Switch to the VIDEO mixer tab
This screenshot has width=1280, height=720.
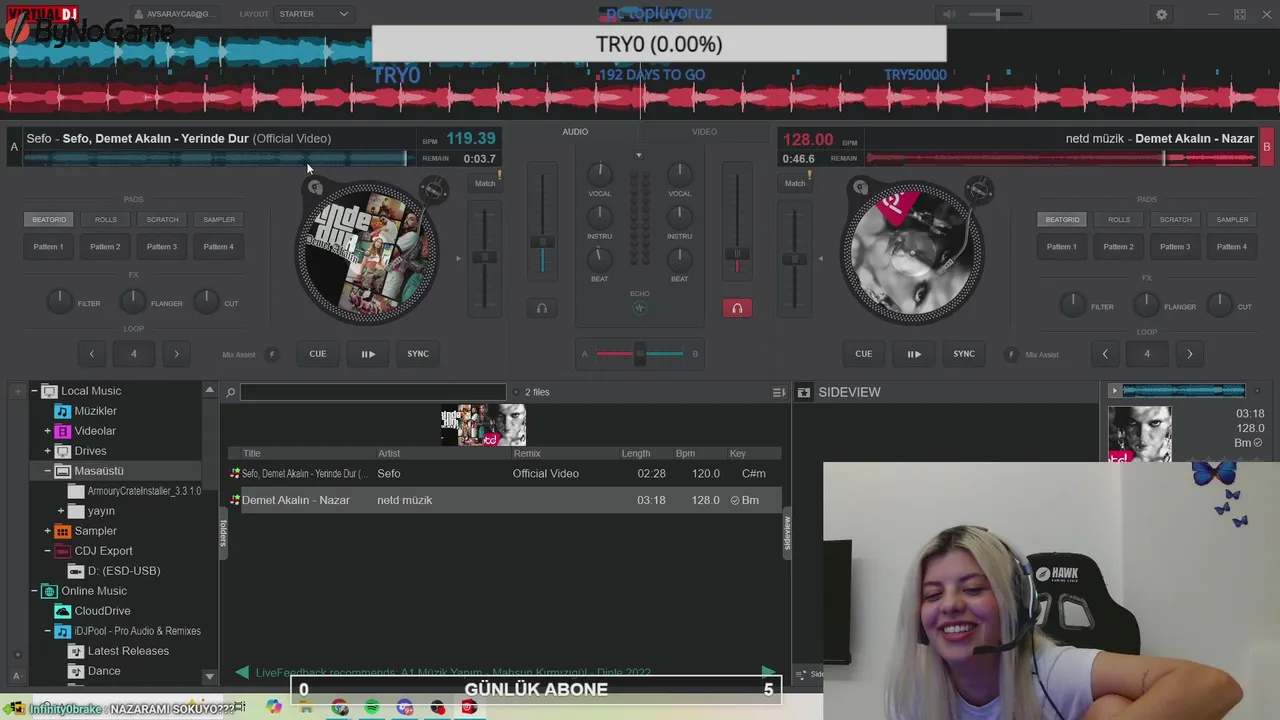pyautogui.click(x=704, y=132)
